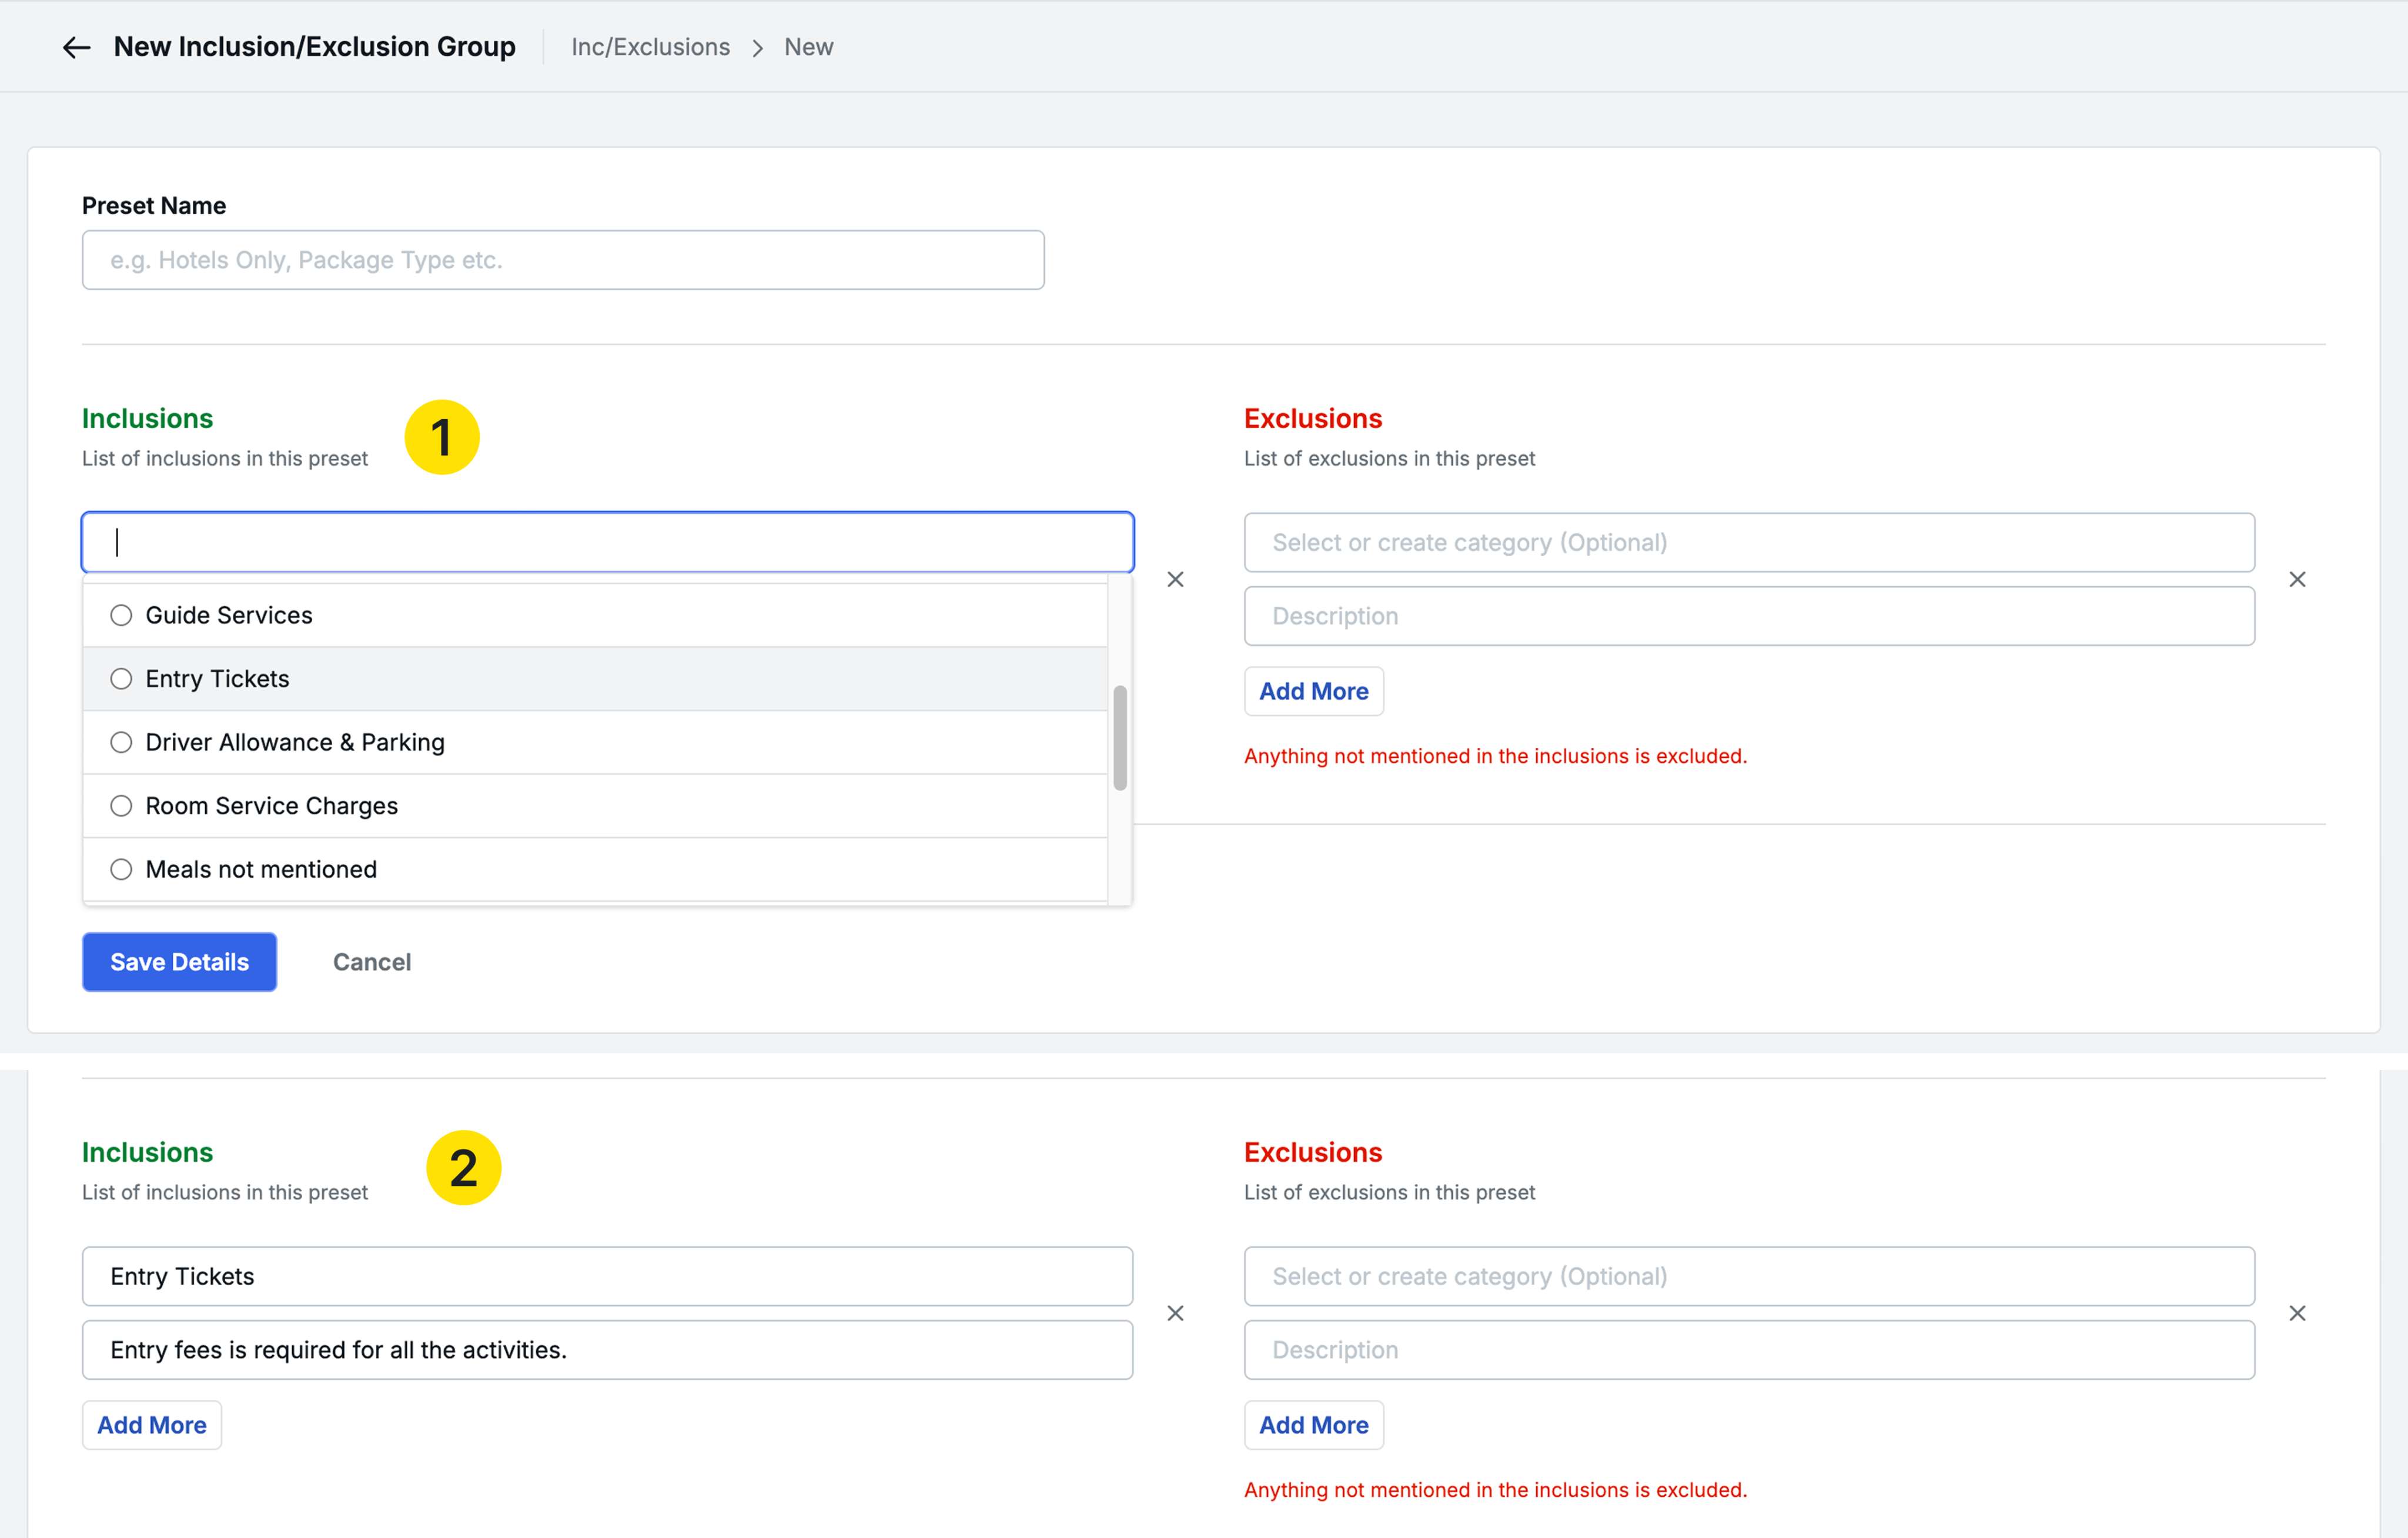Remove the bottom exclusion row with X

2297,1313
